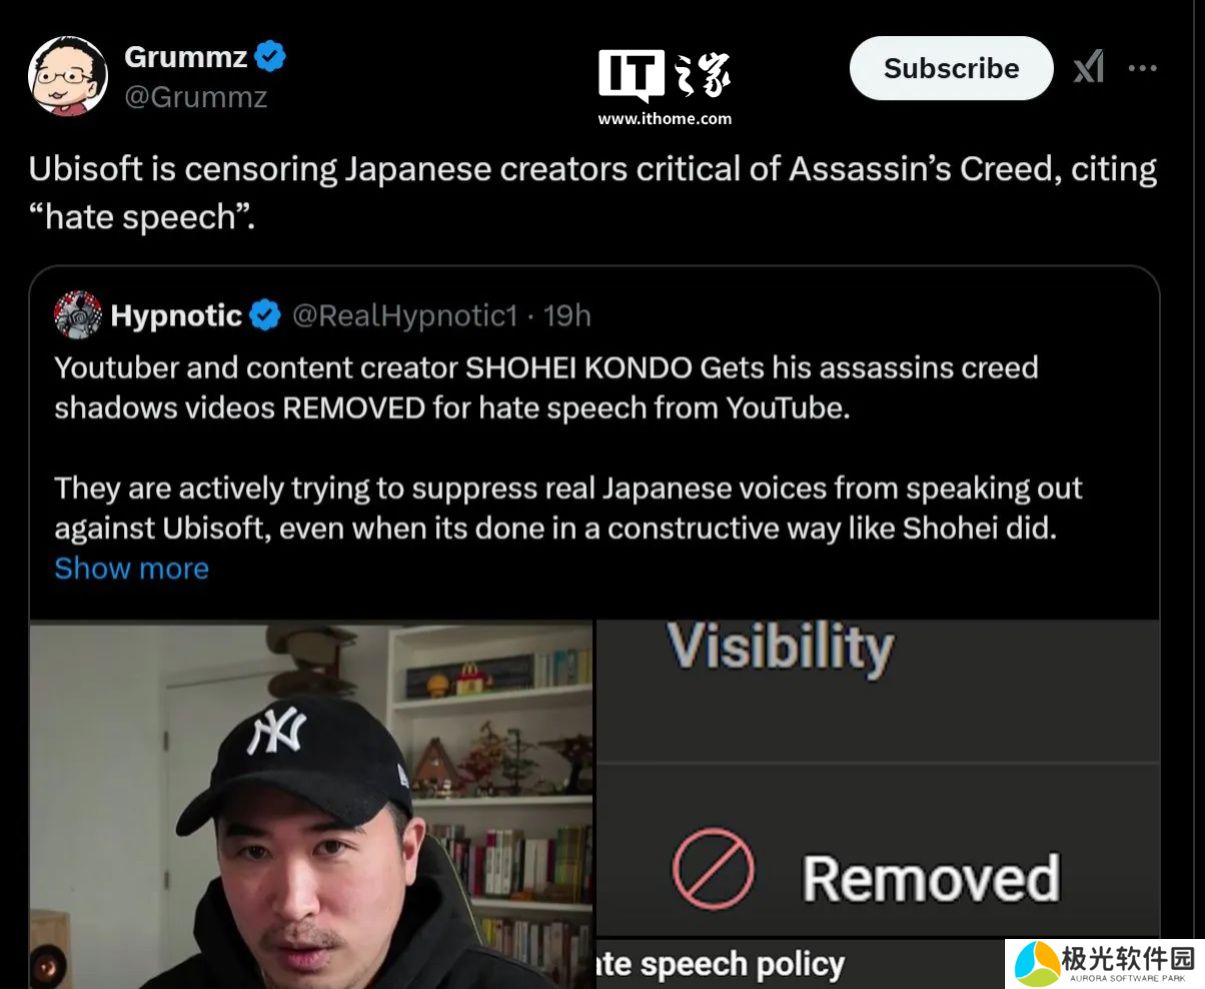The height and width of the screenshot is (989, 1205).
Task: Open the @RealHypnotic1 handle
Action: coord(405,316)
